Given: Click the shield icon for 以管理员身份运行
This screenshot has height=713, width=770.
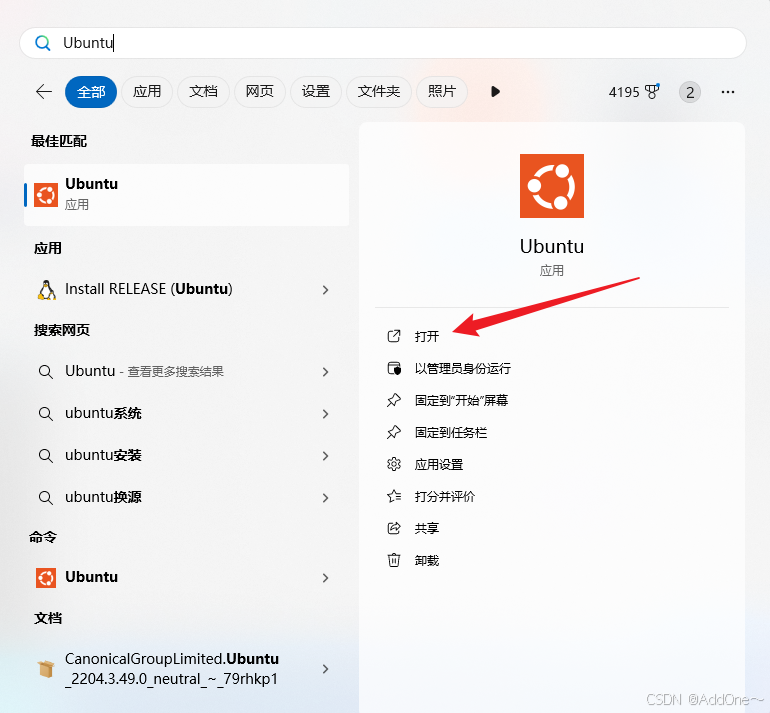Looking at the screenshot, I should point(394,368).
